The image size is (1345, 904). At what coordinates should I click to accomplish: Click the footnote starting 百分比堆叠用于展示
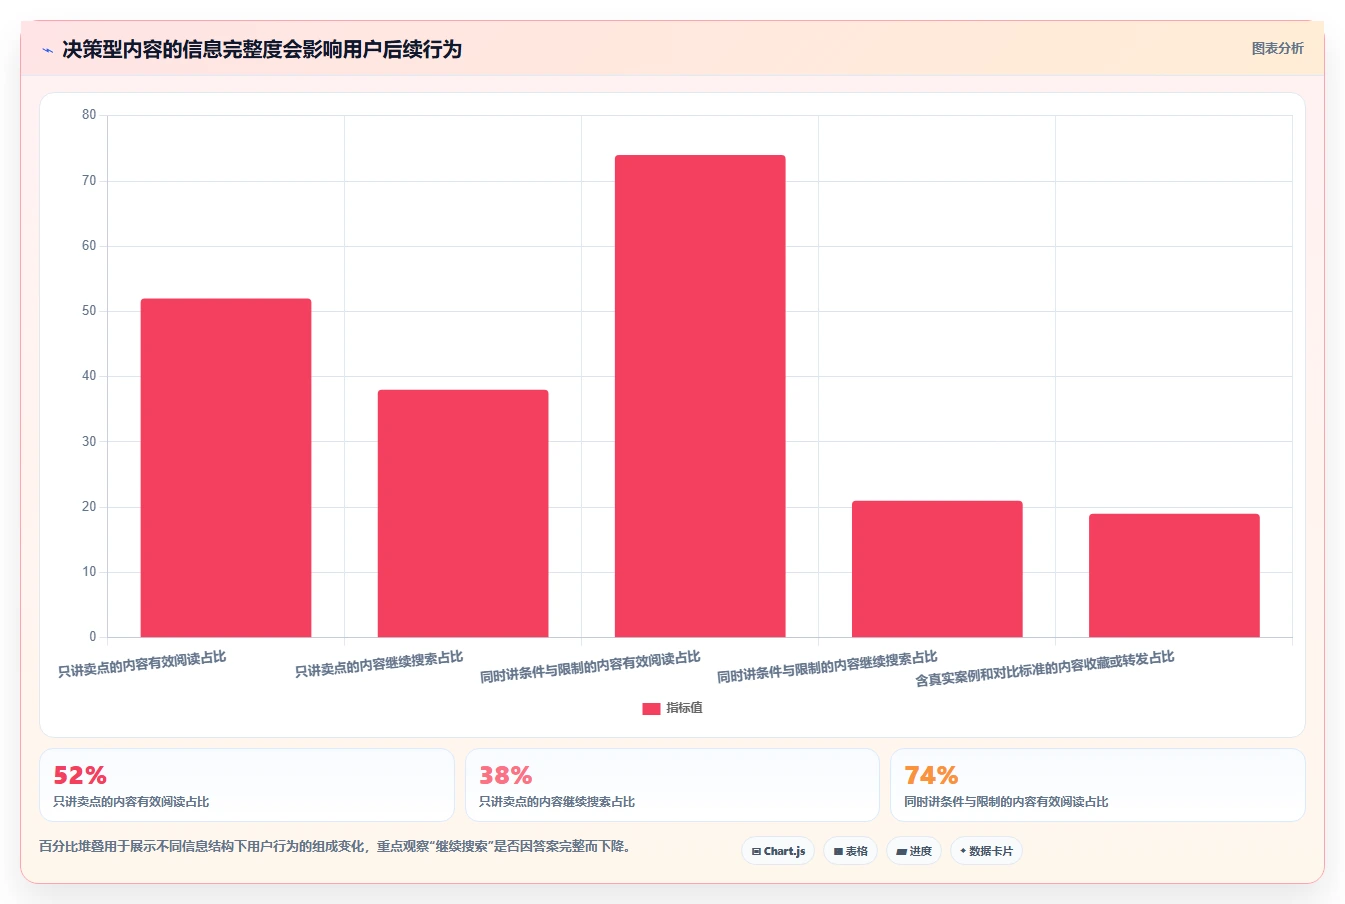(338, 846)
